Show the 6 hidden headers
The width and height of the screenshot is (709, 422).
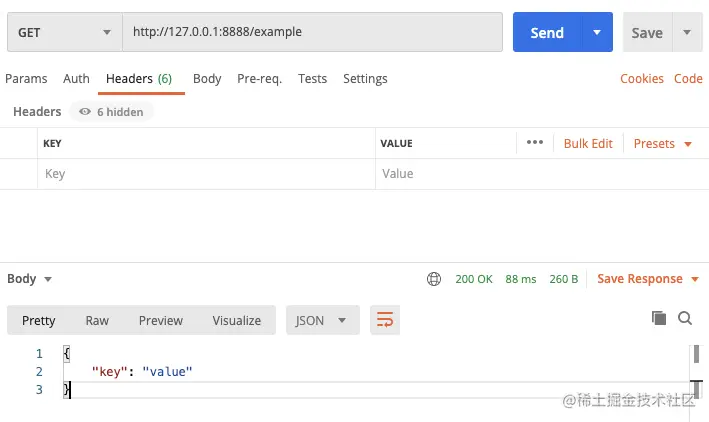pos(111,112)
